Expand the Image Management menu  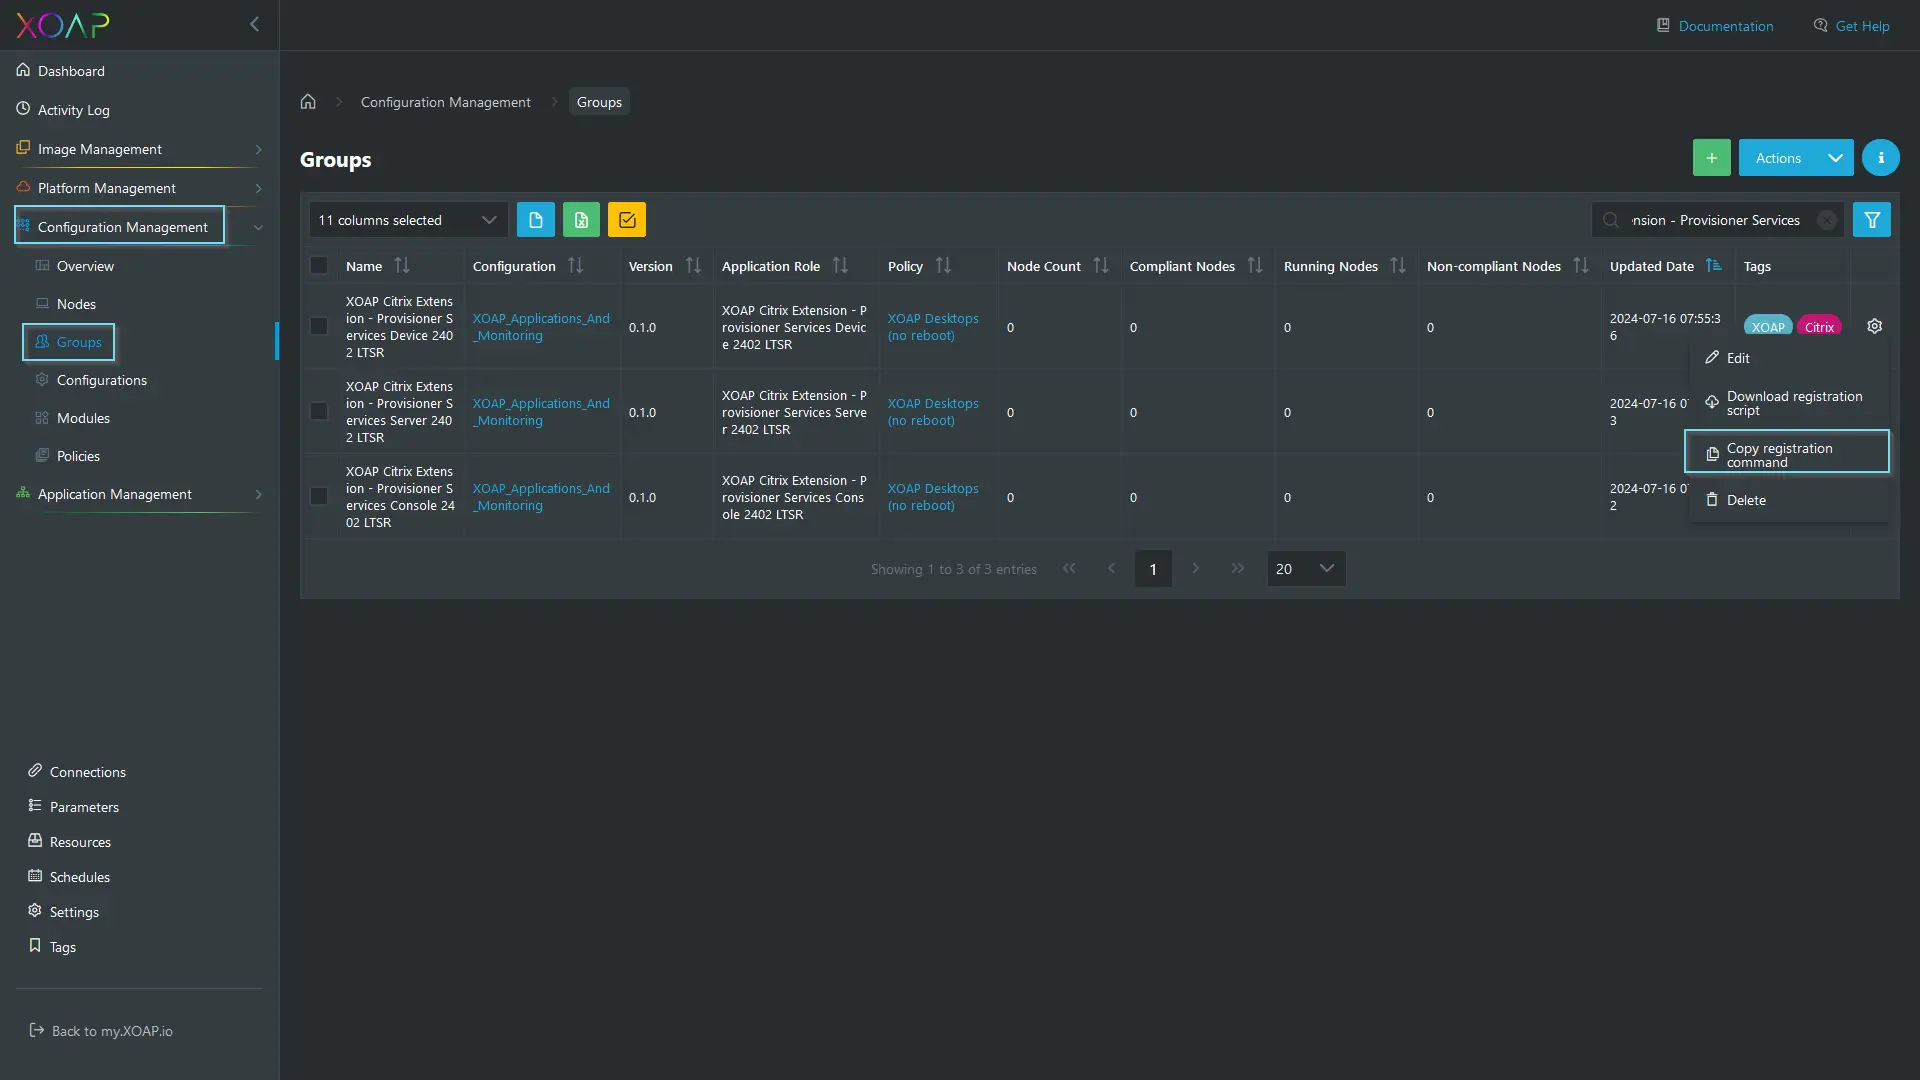pyautogui.click(x=139, y=149)
